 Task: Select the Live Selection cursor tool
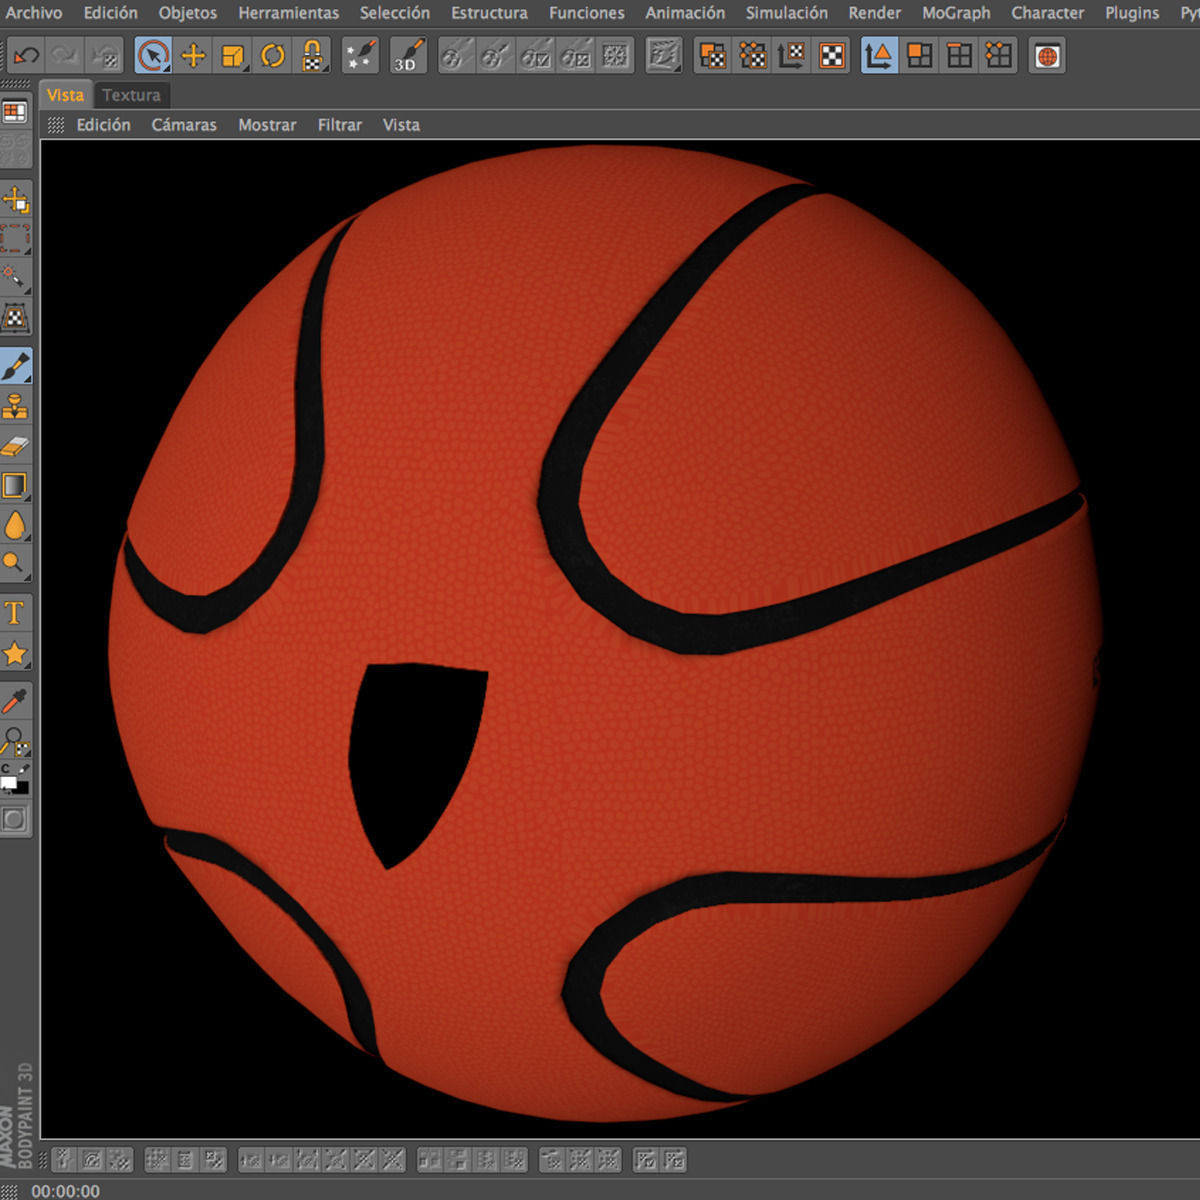(152, 56)
